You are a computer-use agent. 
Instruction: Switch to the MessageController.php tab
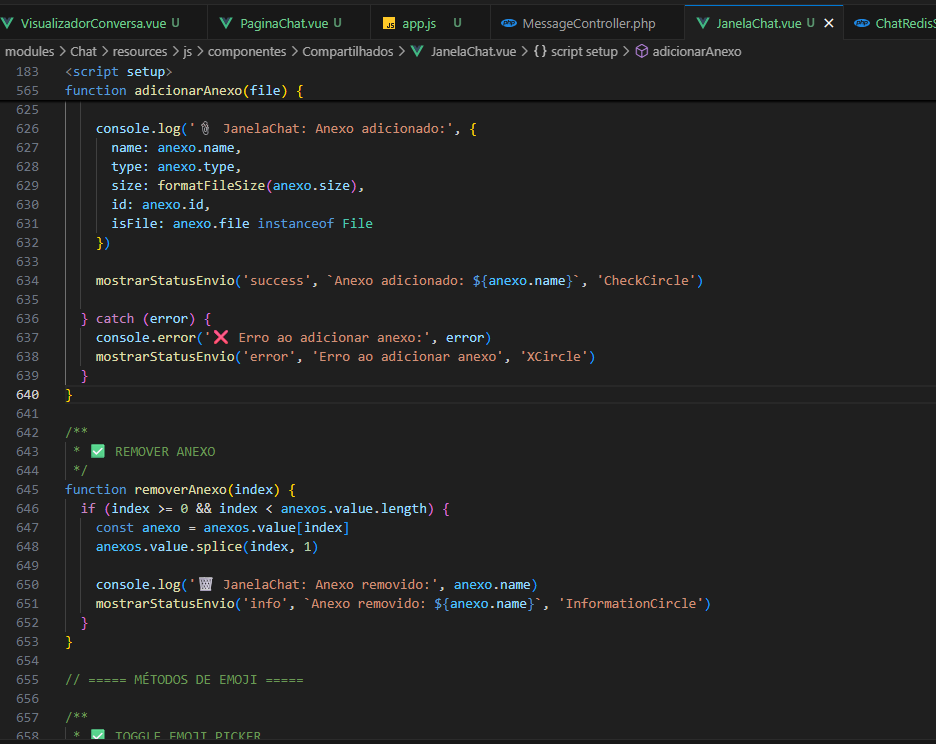tap(588, 23)
